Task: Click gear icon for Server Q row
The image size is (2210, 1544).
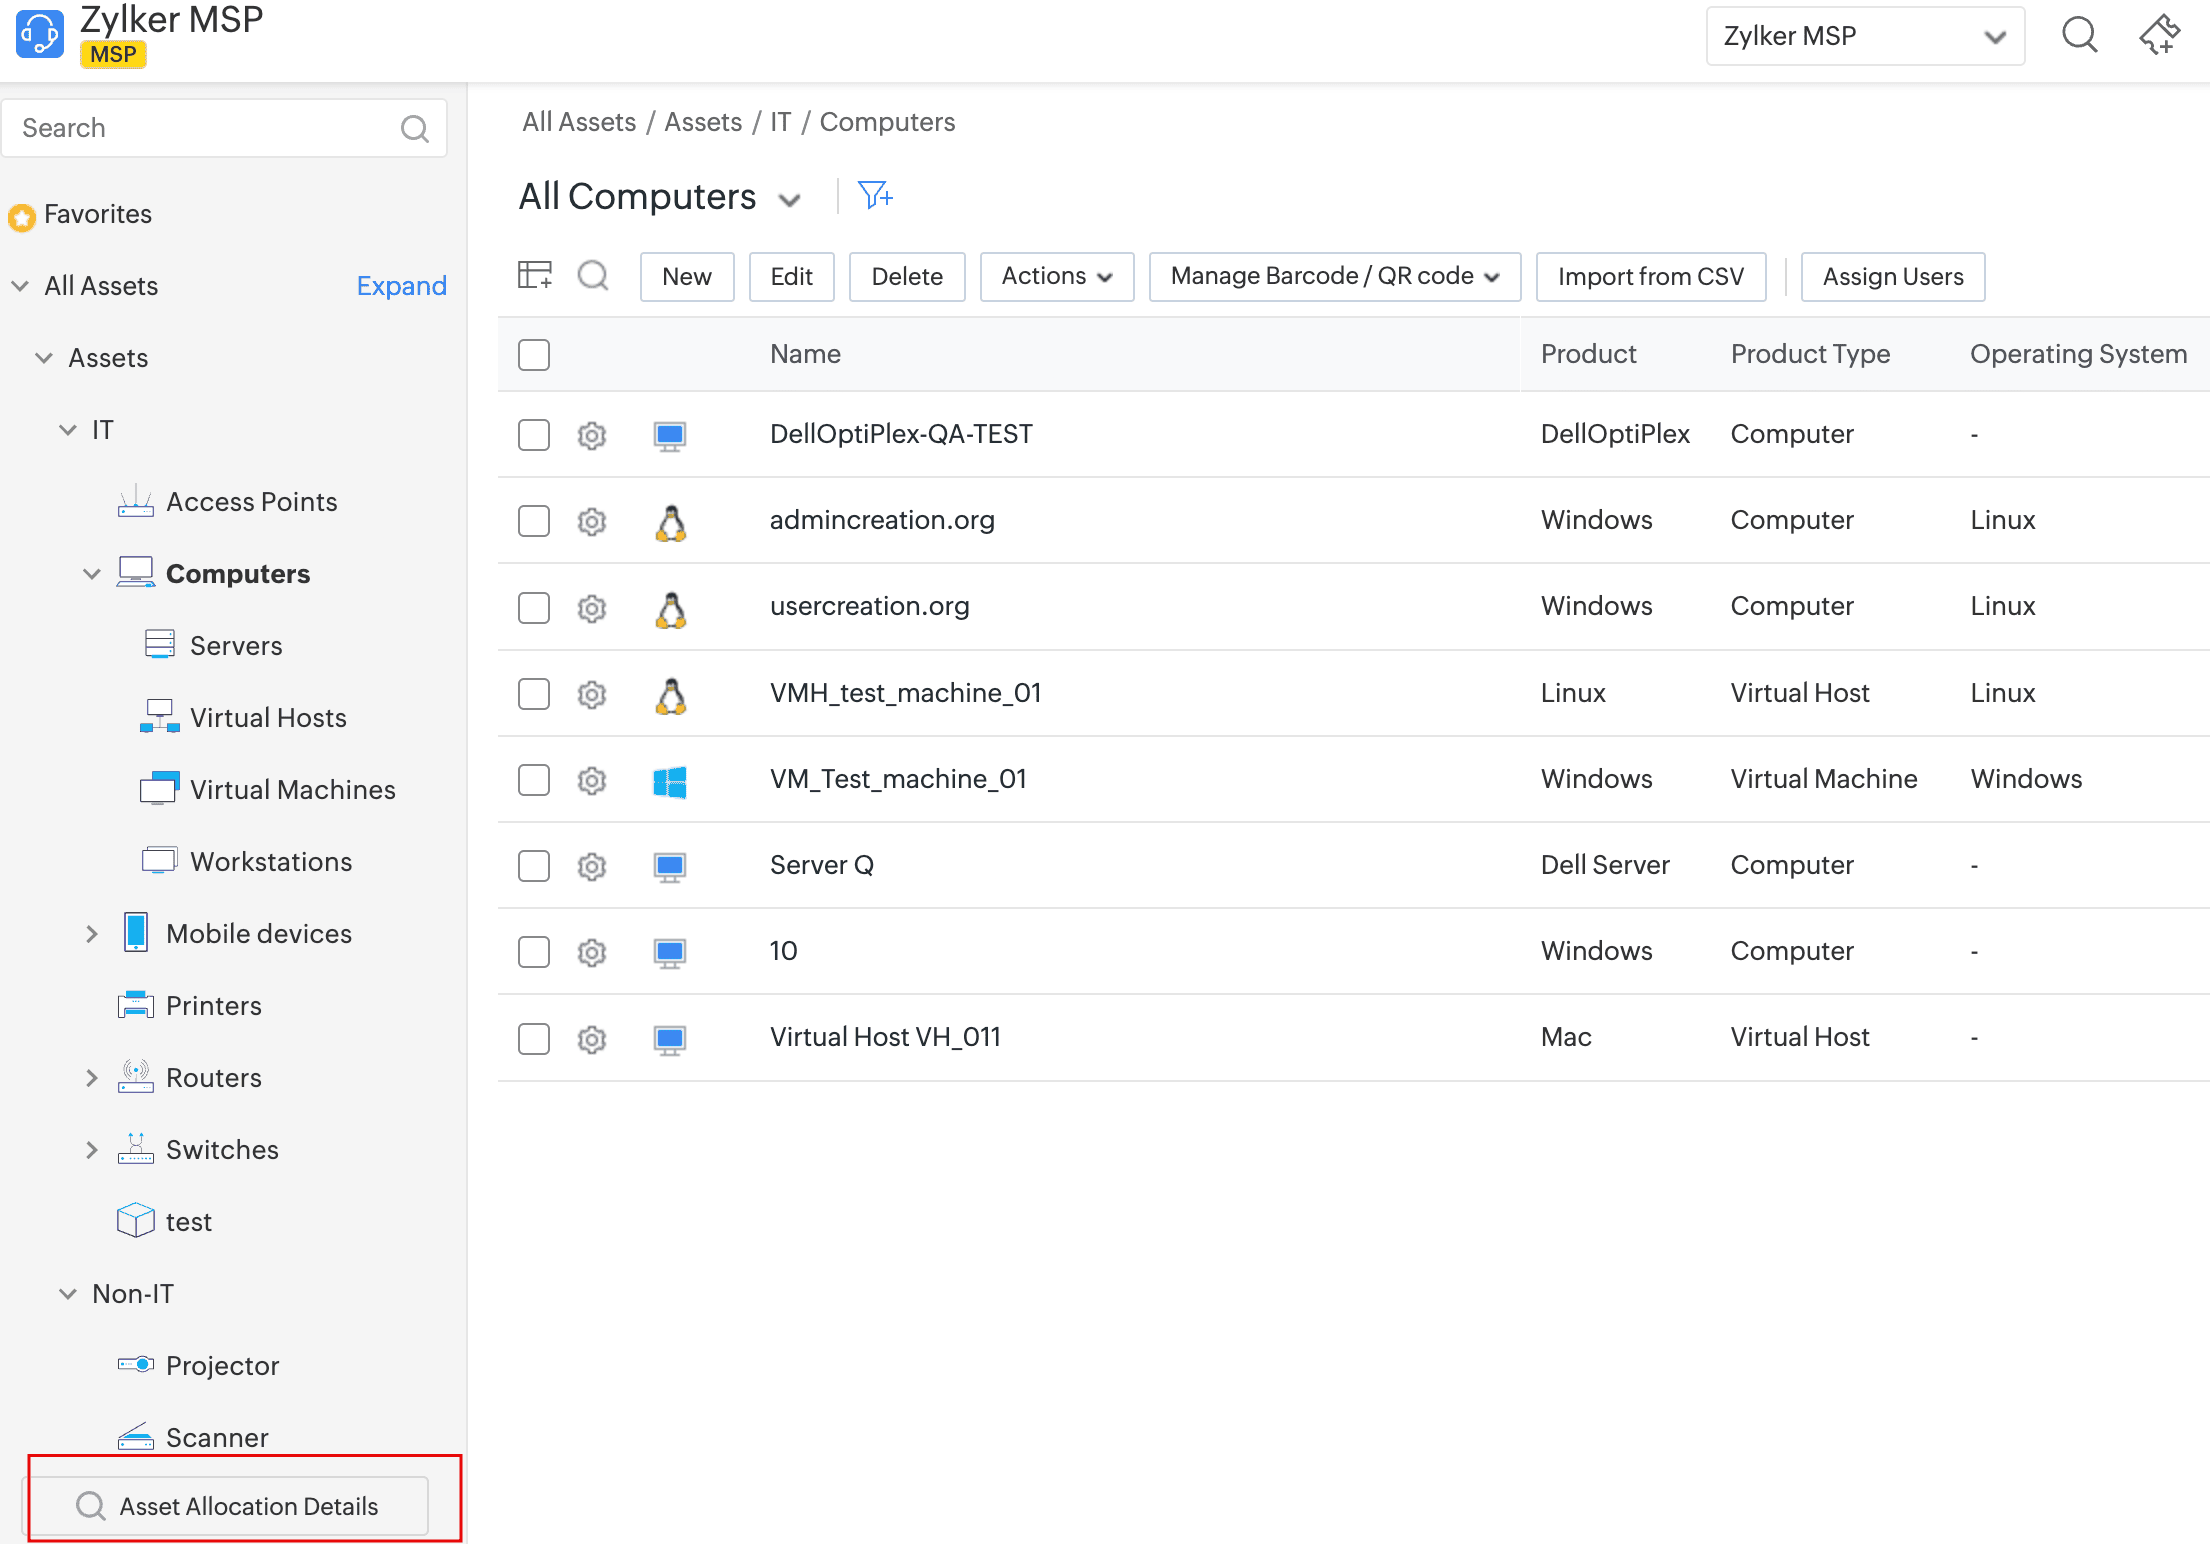Action: click(592, 867)
